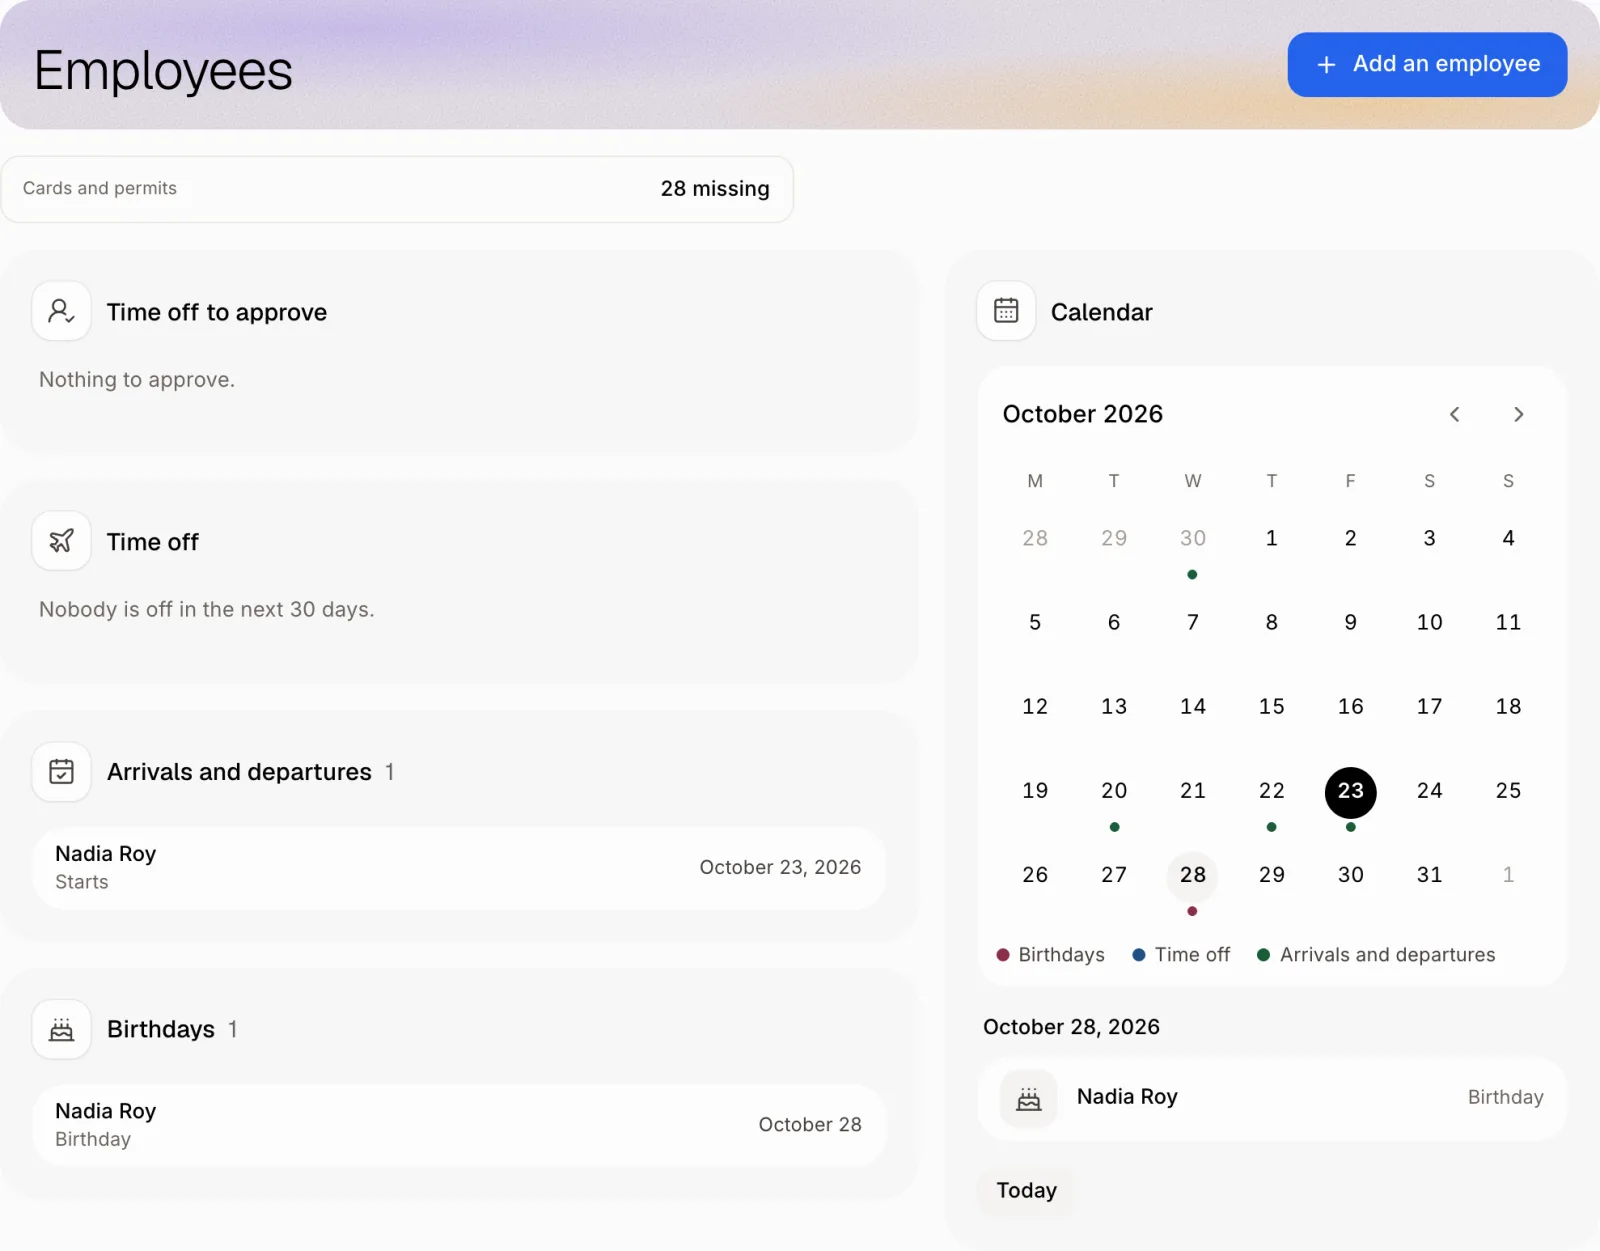Click the Arrivals and departures calendar-check icon
The width and height of the screenshot is (1600, 1251).
point(61,771)
